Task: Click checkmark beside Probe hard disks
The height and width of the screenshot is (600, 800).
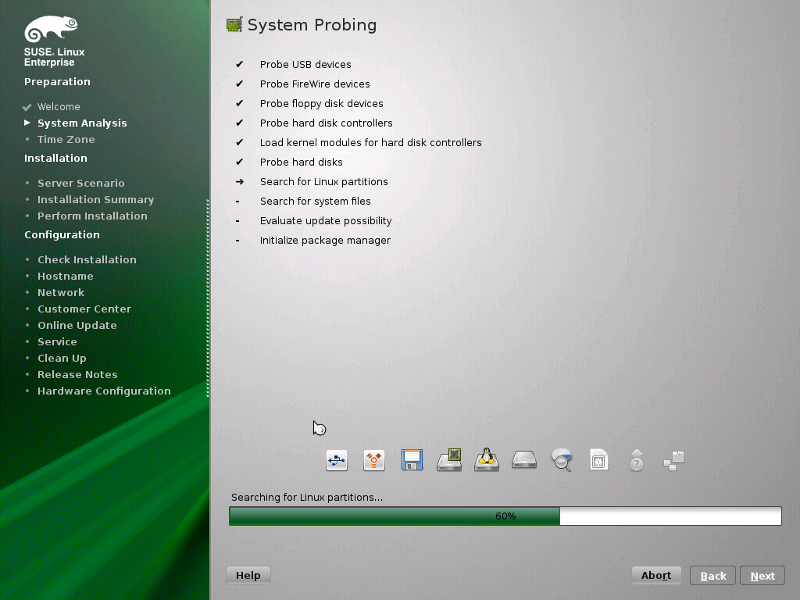Action: point(239,162)
